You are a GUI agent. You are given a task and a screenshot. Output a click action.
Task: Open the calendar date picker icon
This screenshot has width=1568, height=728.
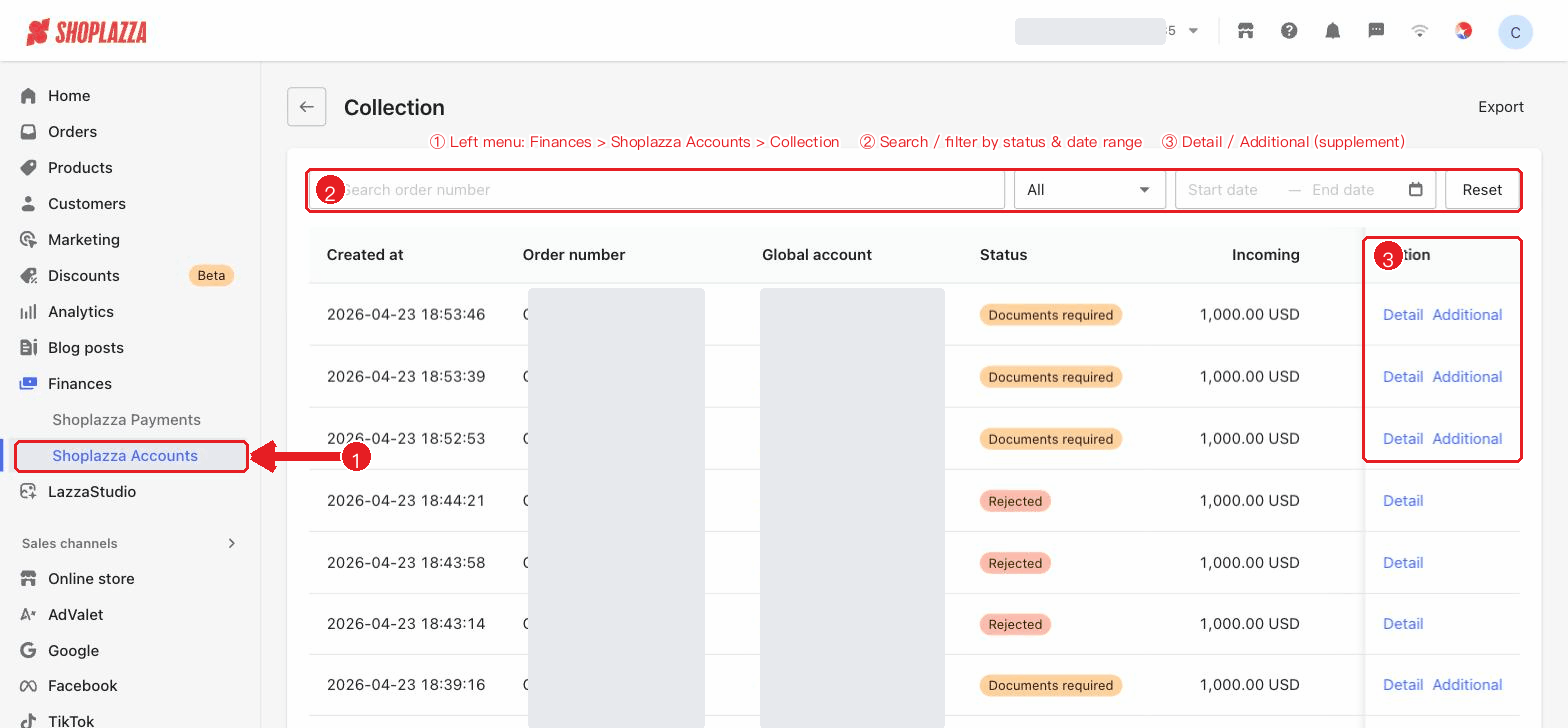tap(1415, 189)
